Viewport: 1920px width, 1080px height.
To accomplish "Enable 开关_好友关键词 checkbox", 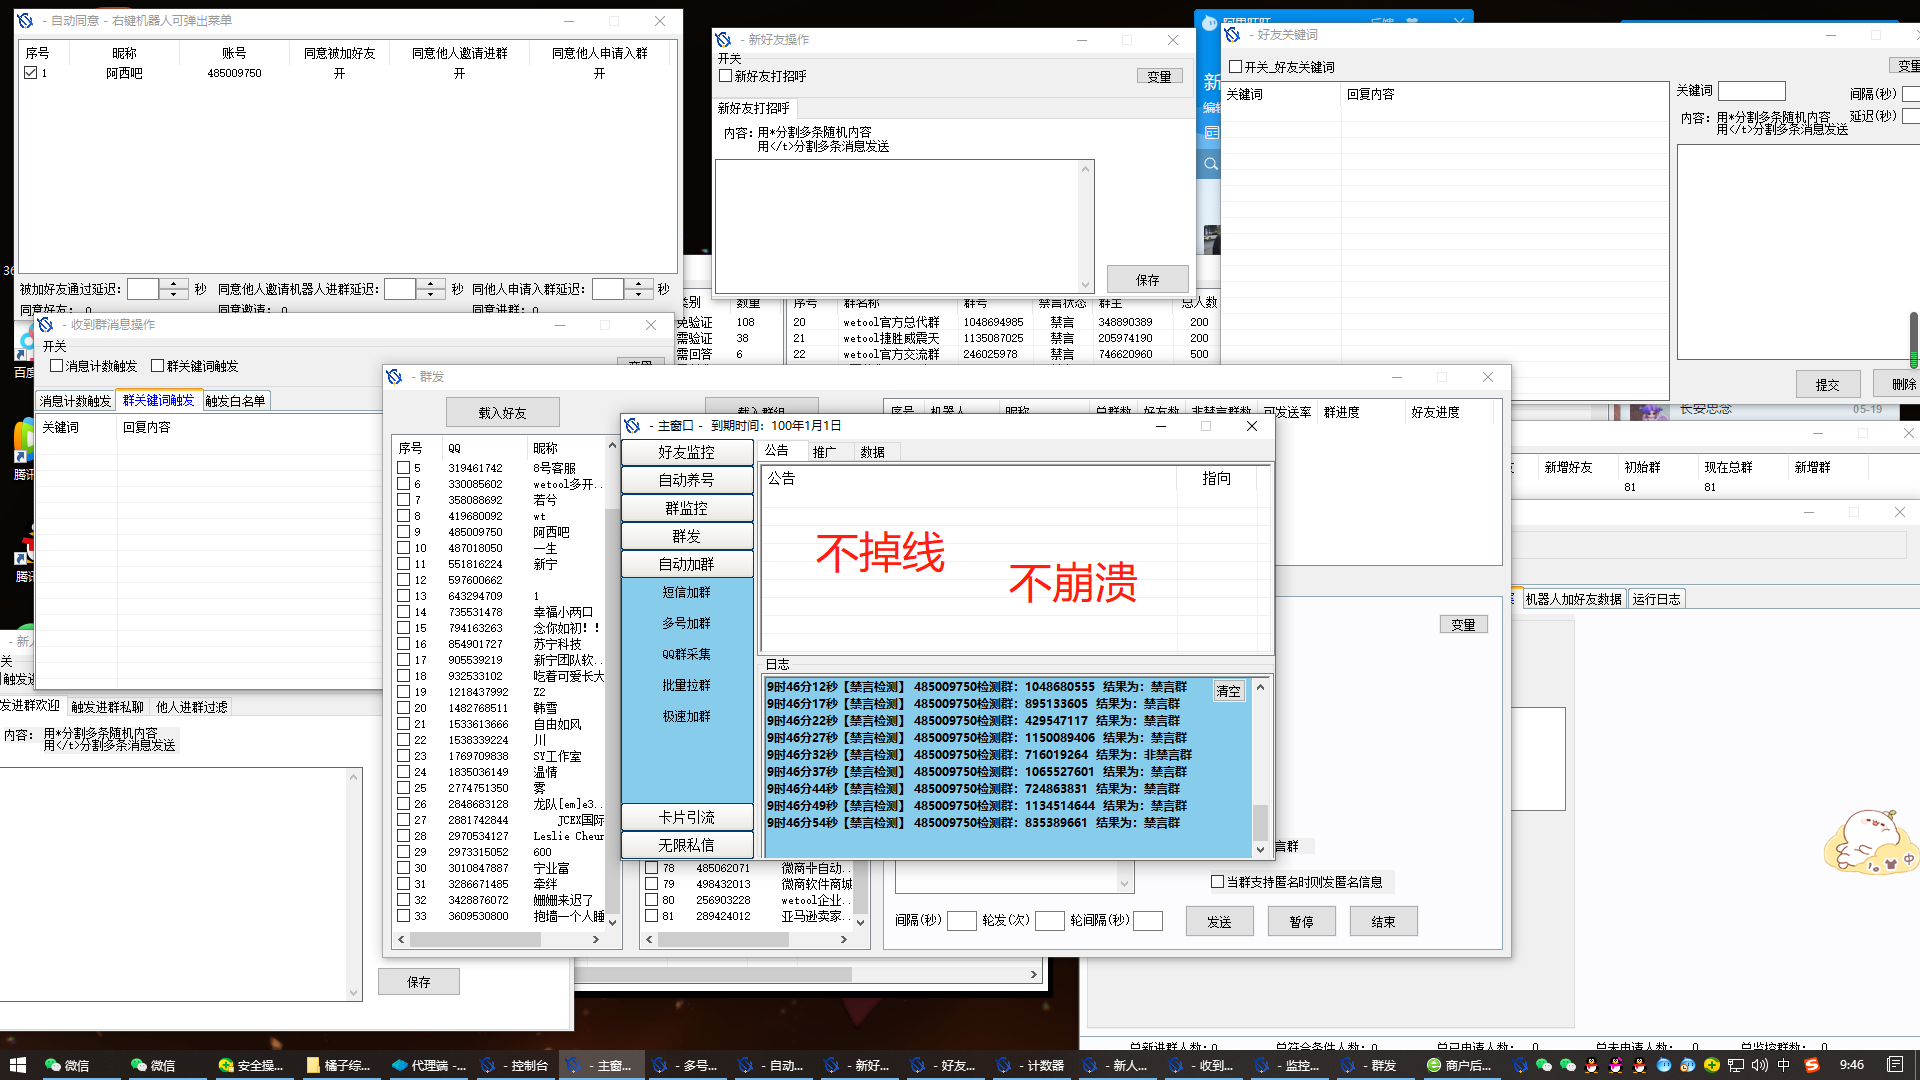I will (1236, 67).
